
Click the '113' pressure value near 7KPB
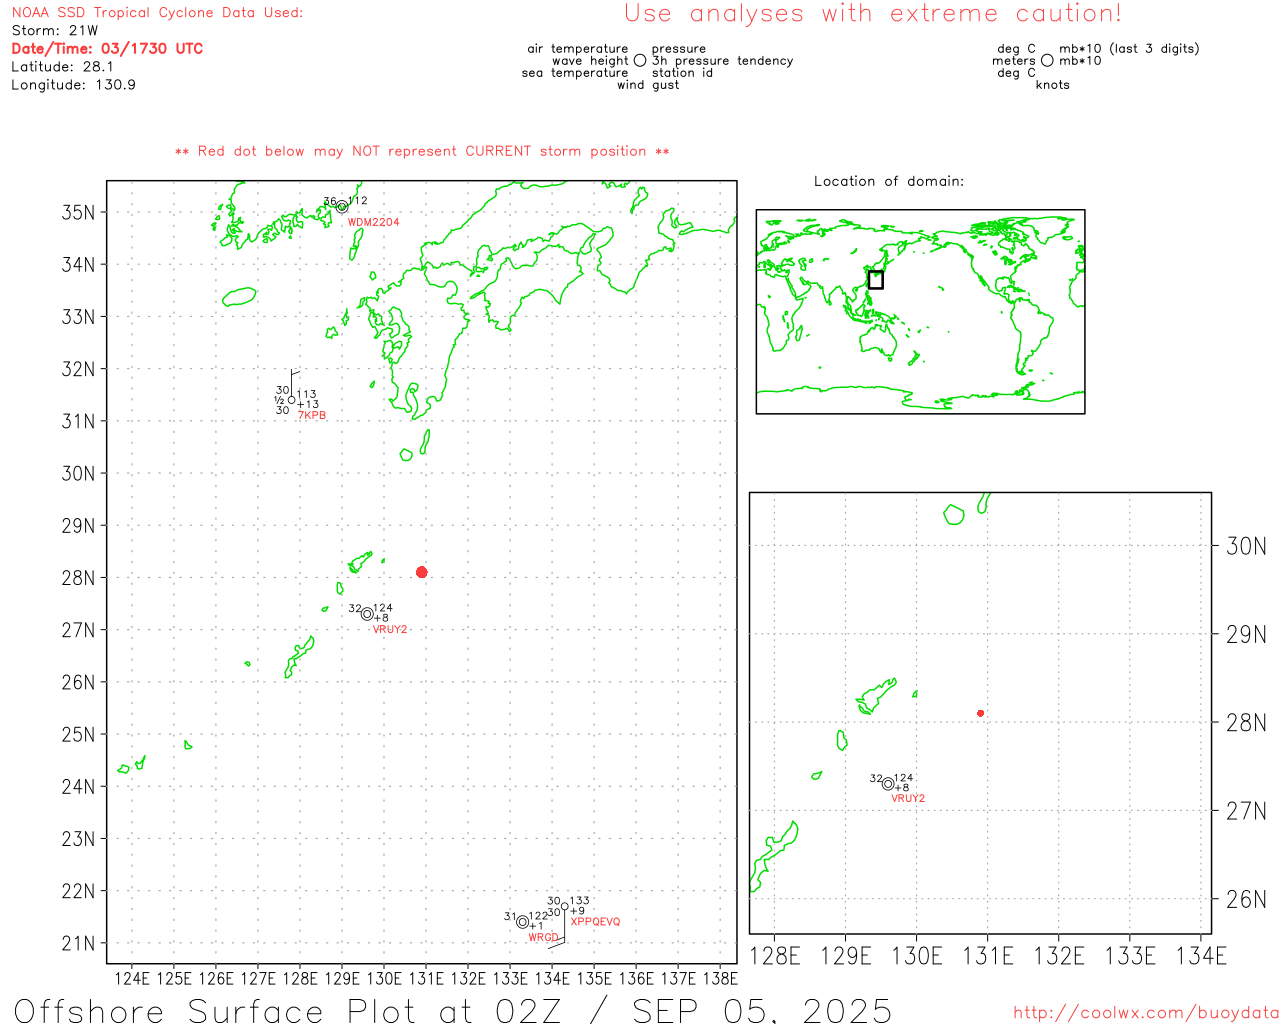point(306,395)
